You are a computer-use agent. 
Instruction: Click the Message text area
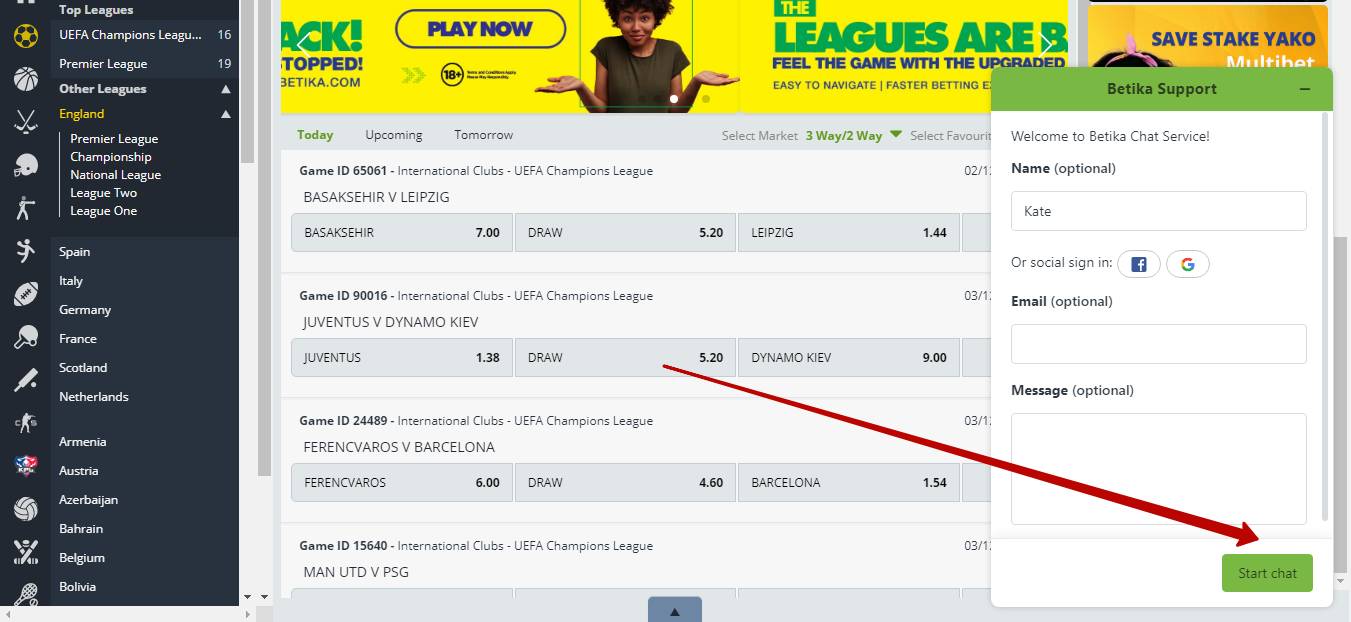pos(1158,469)
